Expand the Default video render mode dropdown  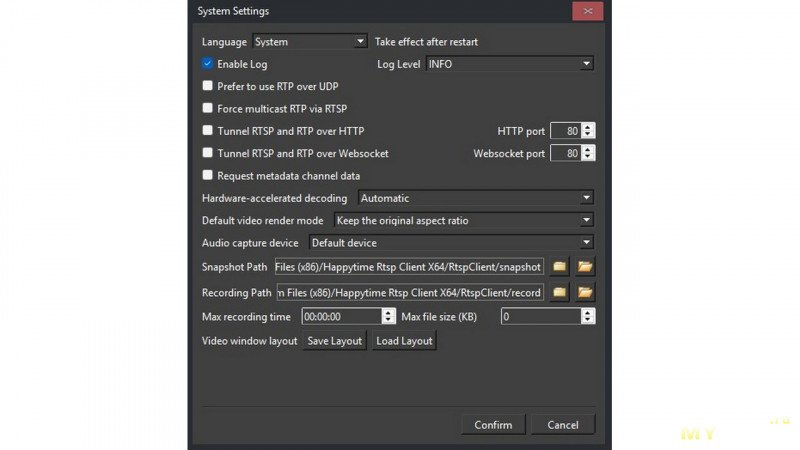click(x=464, y=220)
